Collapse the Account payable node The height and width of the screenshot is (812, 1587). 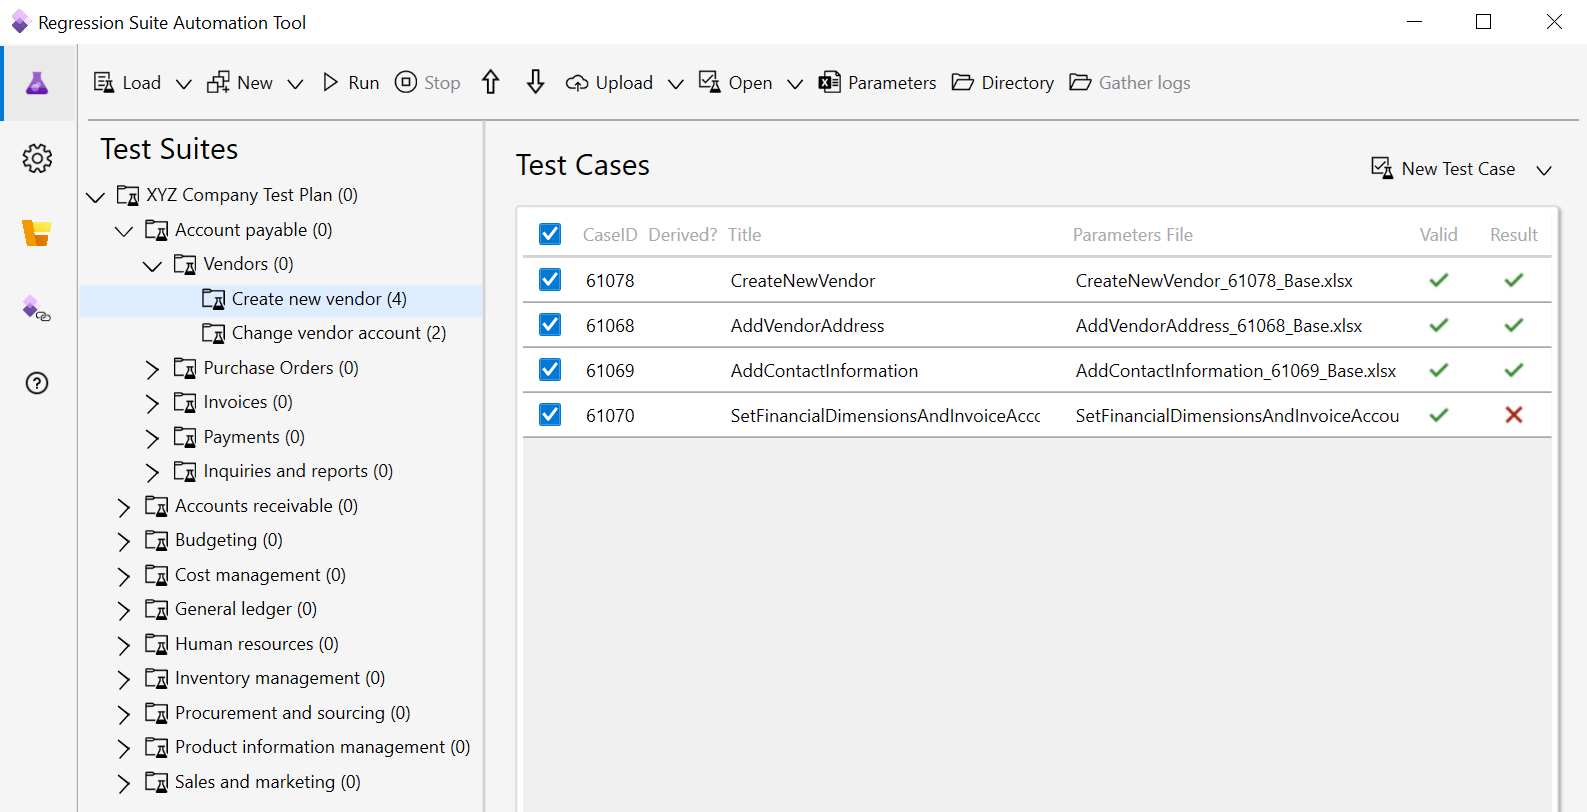click(124, 231)
